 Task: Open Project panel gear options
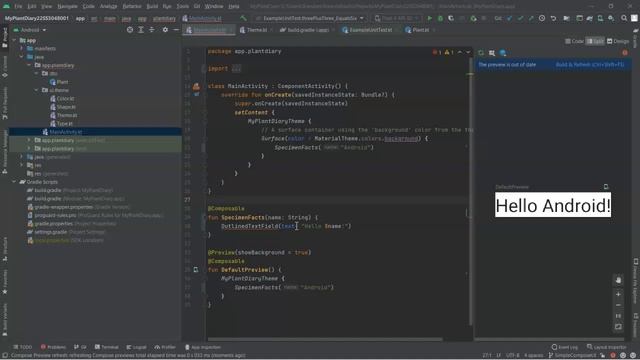click(165, 30)
